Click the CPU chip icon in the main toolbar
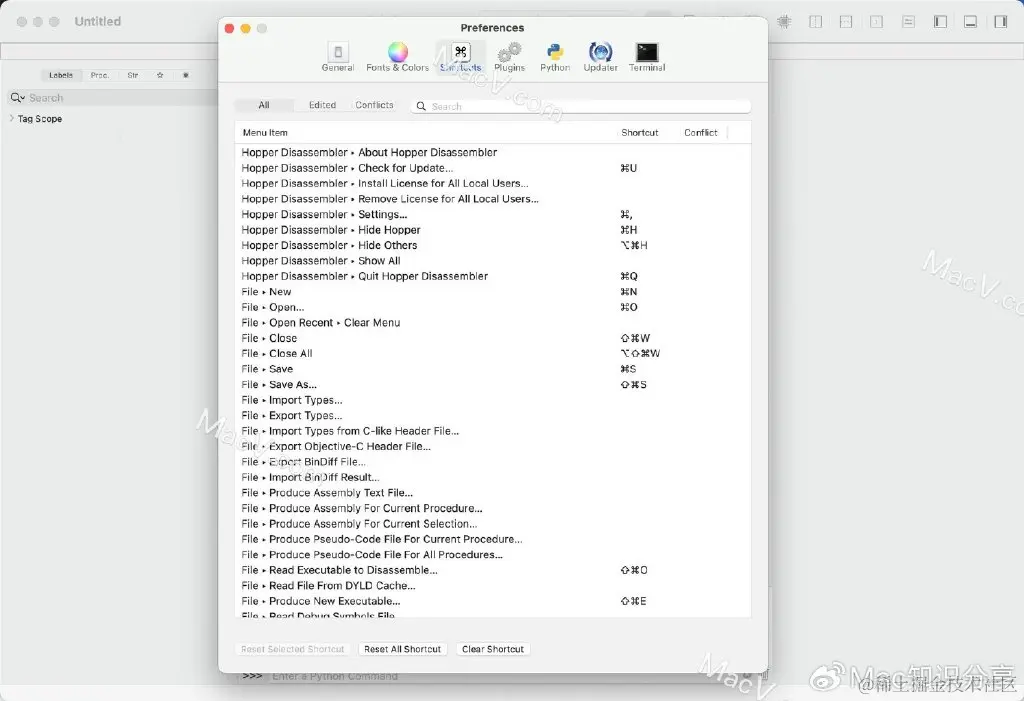Image resolution: width=1024 pixels, height=701 pixels. (x=784, y=22)
